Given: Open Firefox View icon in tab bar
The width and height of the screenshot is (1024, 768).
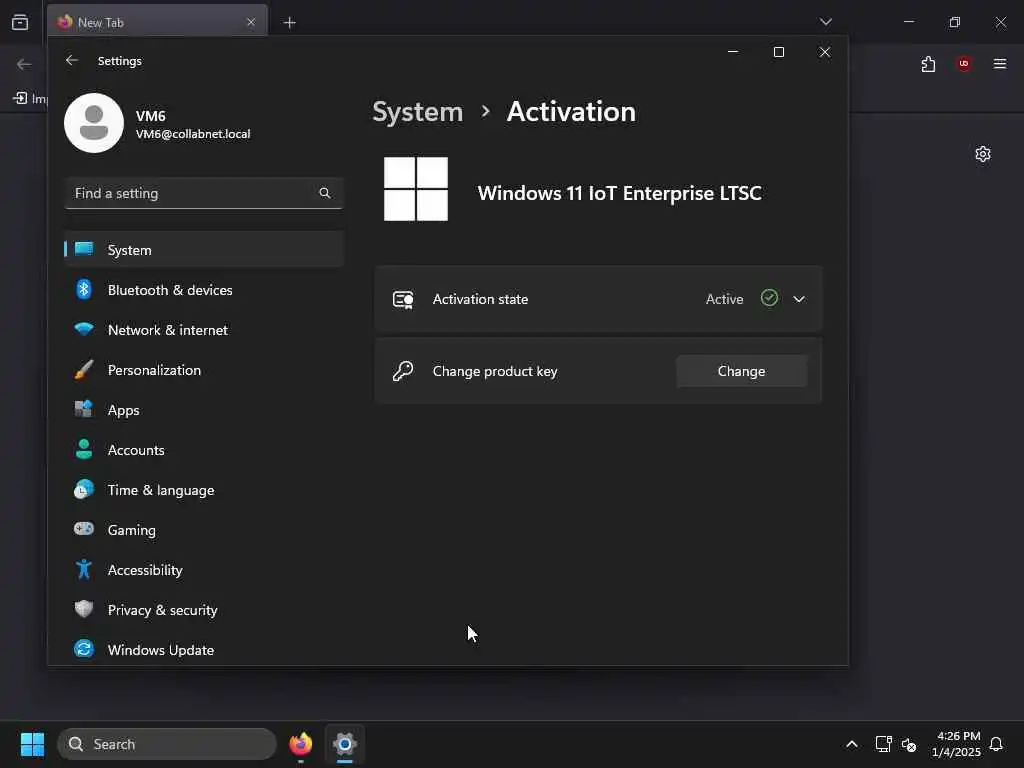Looking at the screenshot, I should pos(20,22).
